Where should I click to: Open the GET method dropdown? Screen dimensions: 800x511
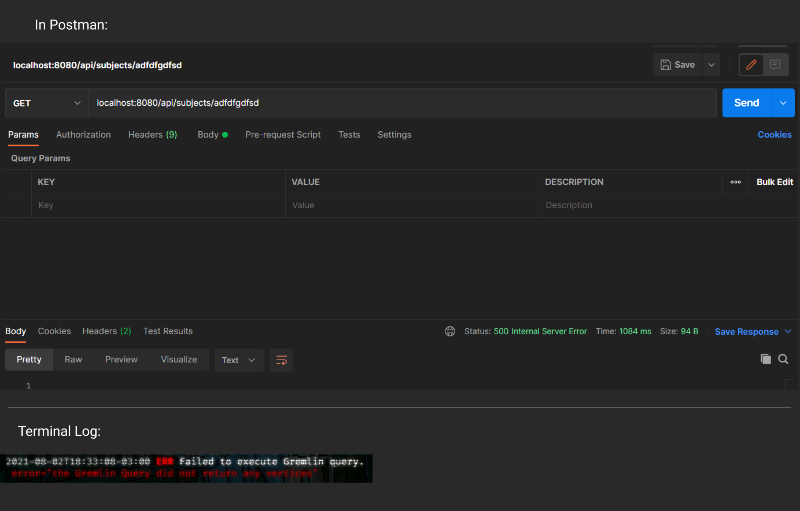(46, 103)
